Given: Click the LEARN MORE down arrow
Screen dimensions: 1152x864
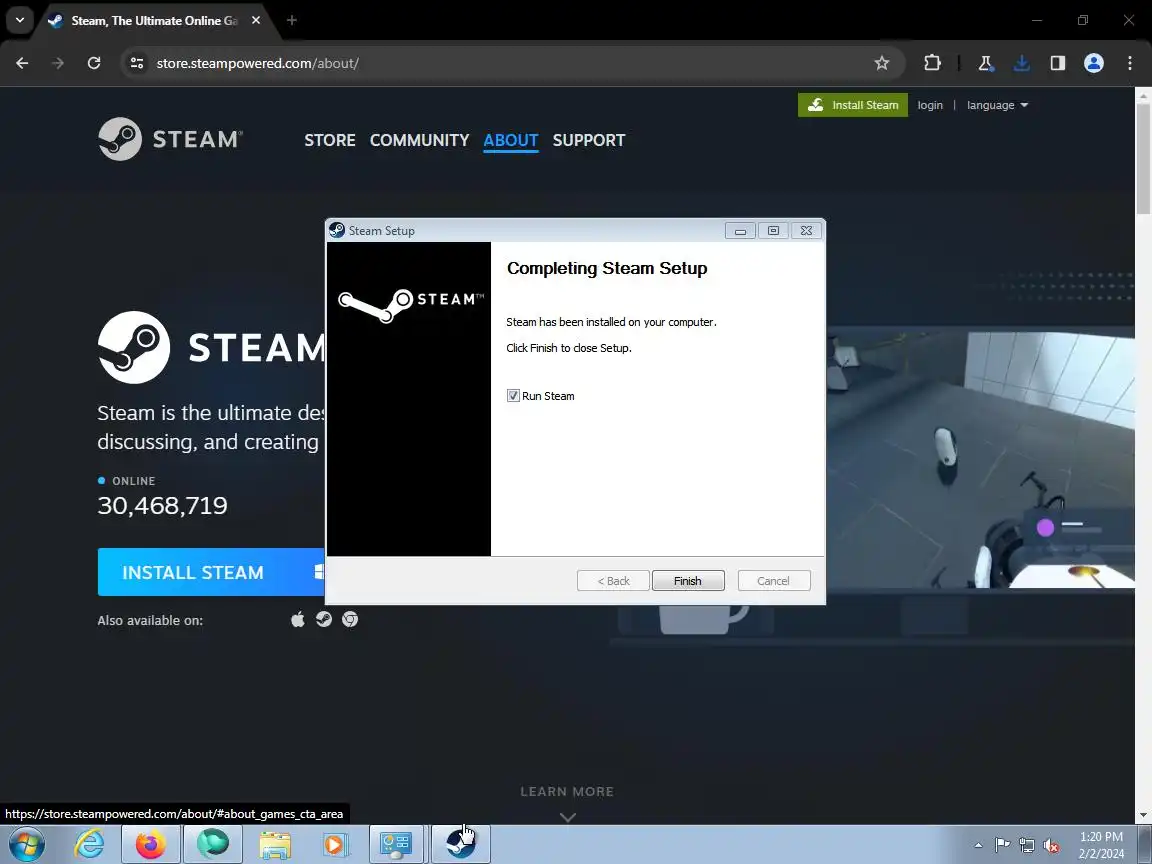Looking at the screenshot, I should point(567,817).
